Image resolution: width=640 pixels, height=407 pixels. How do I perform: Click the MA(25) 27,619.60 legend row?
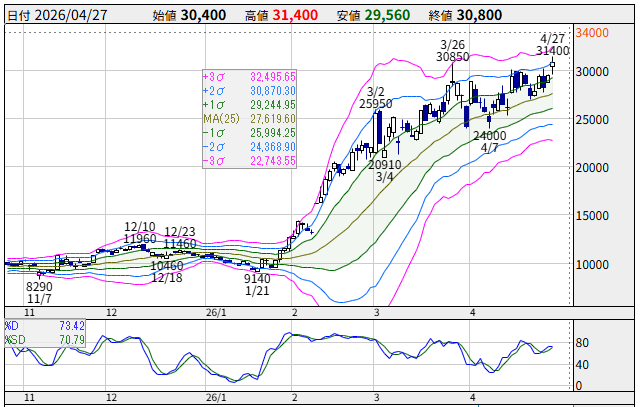(249, 118)
